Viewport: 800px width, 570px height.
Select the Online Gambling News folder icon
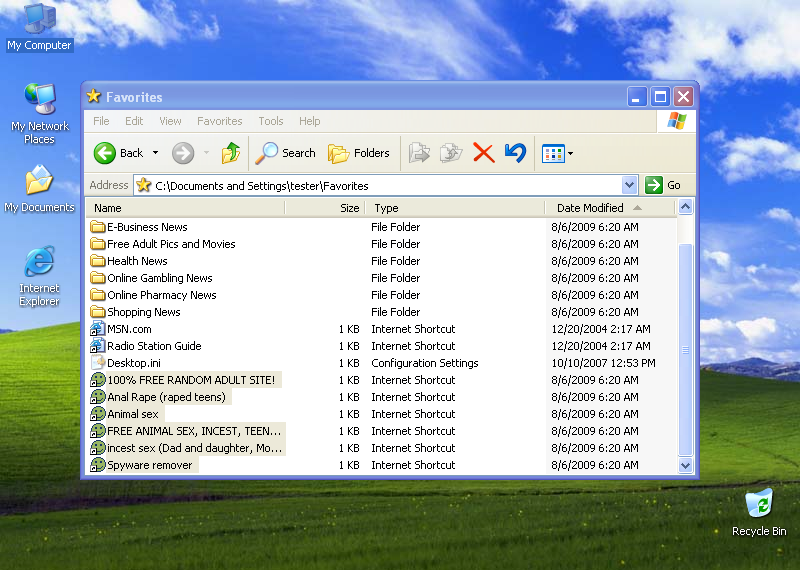point(97,278)
